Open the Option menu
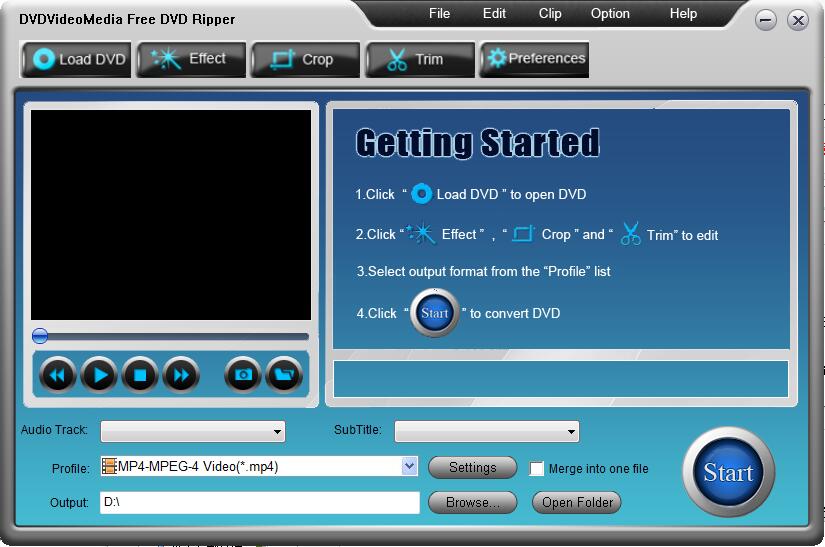Viewport: 825px width, 547px height. tap(610, 13)
